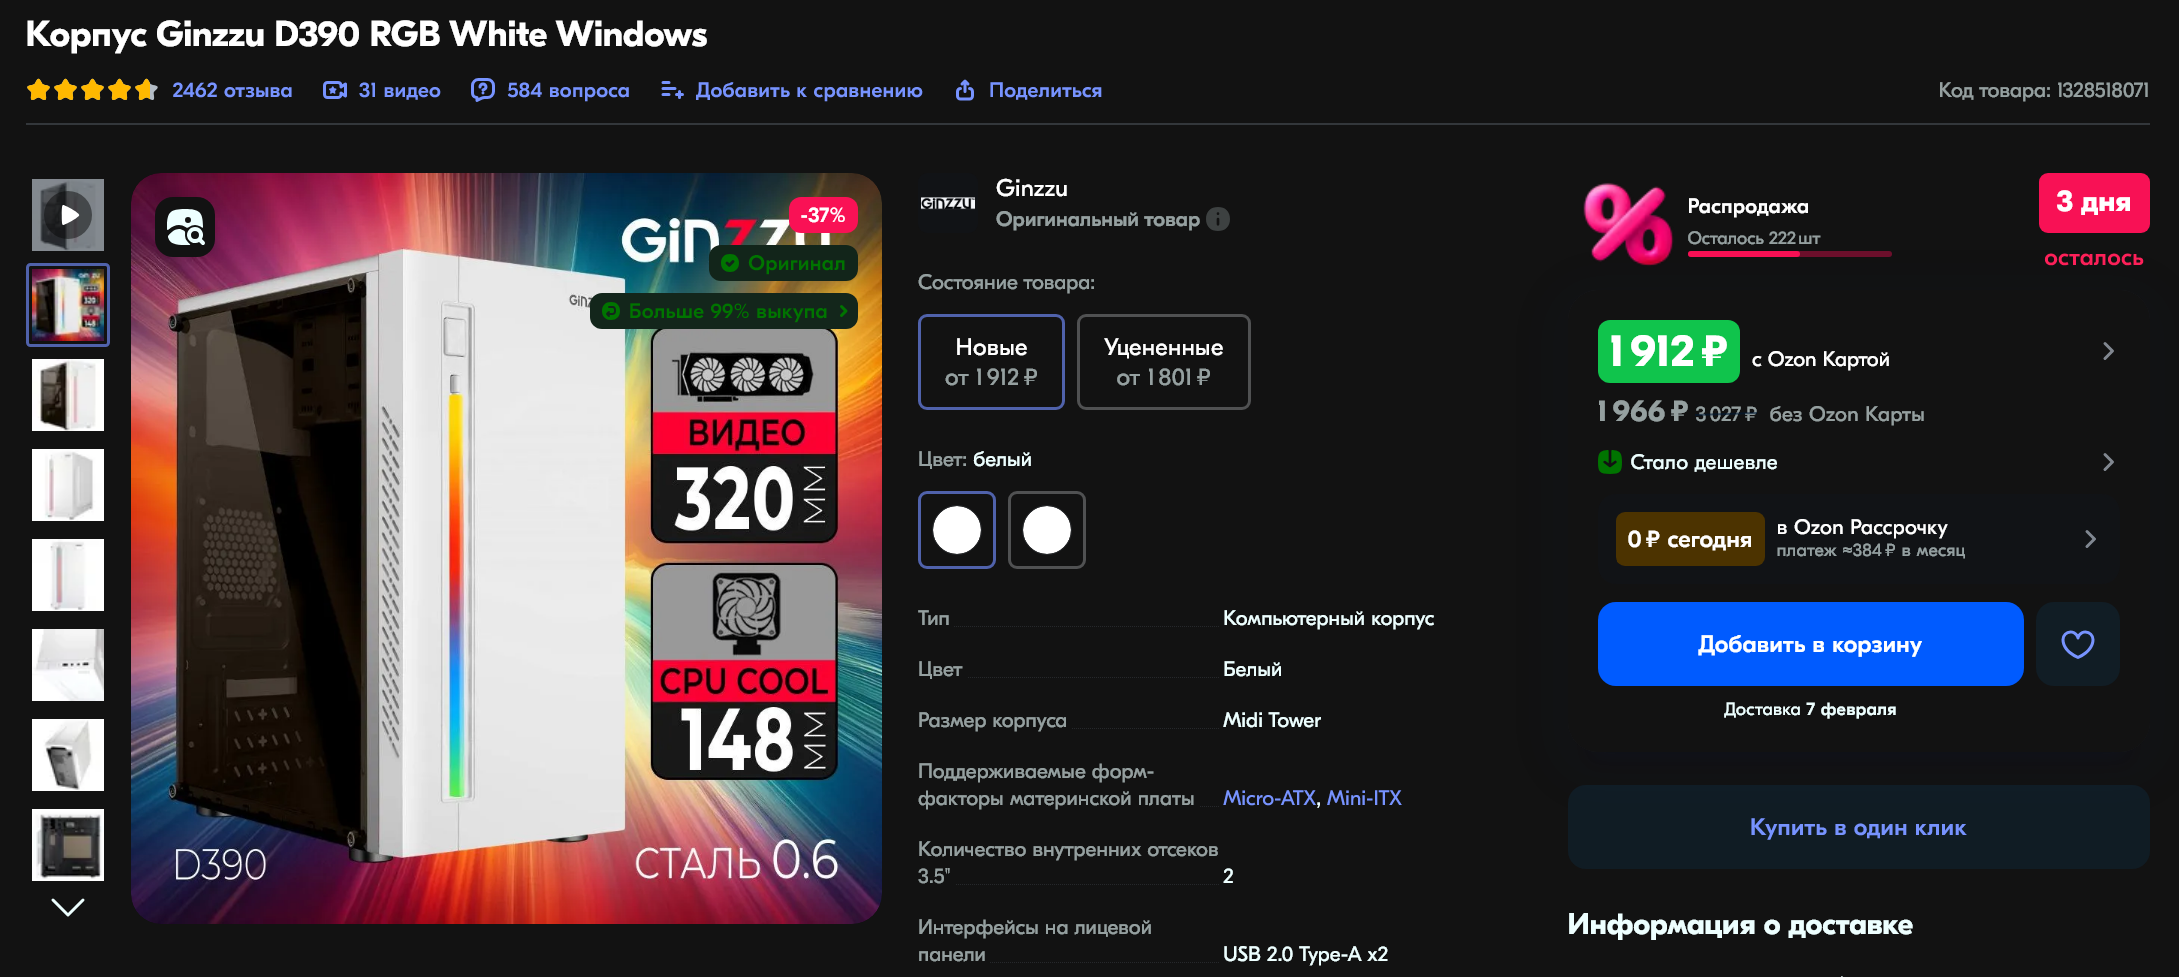Click the green price-drop arrow icon
2179x977 pixels.
point(1610,462)
